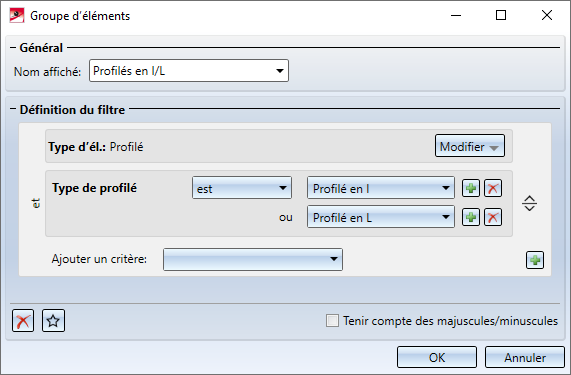Cancel with the Annuler button
Screen dimensions: 571x375
(525, 357)
